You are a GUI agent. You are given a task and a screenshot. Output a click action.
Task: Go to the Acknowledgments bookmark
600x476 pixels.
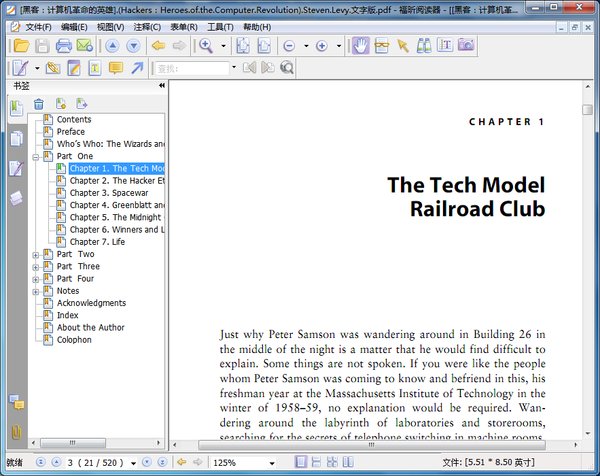click(x=91, y=303)
